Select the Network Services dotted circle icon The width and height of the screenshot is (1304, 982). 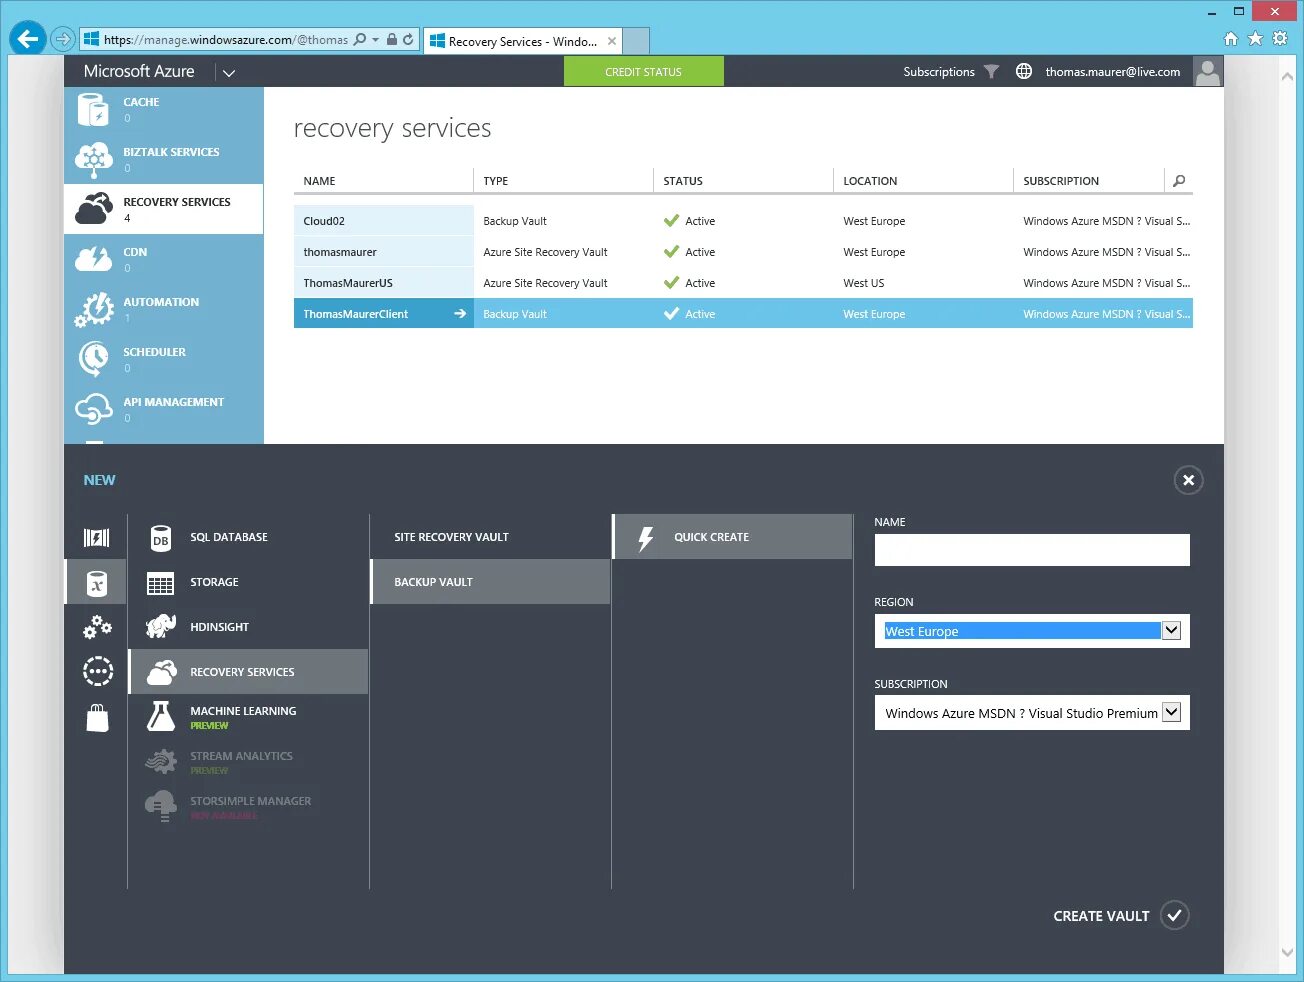pyautogui.click(x=97, y=671)
